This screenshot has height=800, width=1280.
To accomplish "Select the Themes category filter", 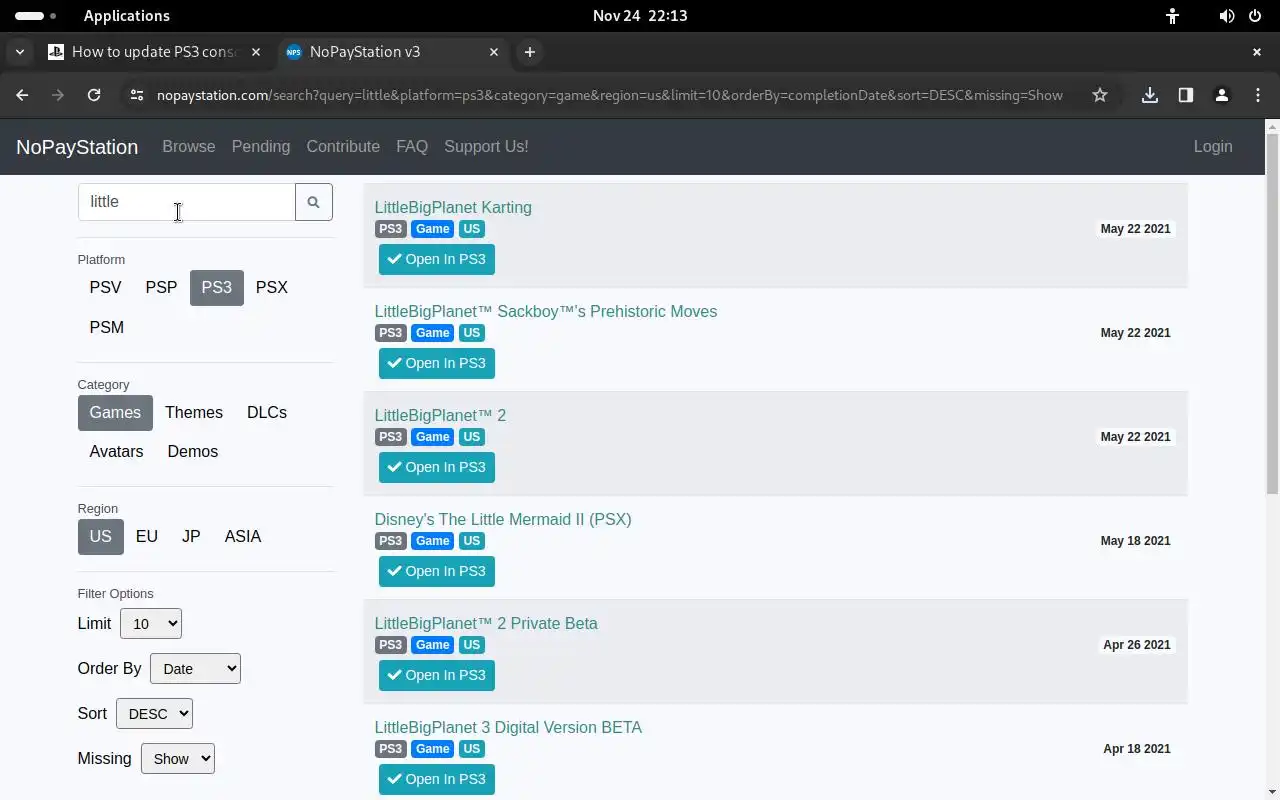I will point(194,412).
